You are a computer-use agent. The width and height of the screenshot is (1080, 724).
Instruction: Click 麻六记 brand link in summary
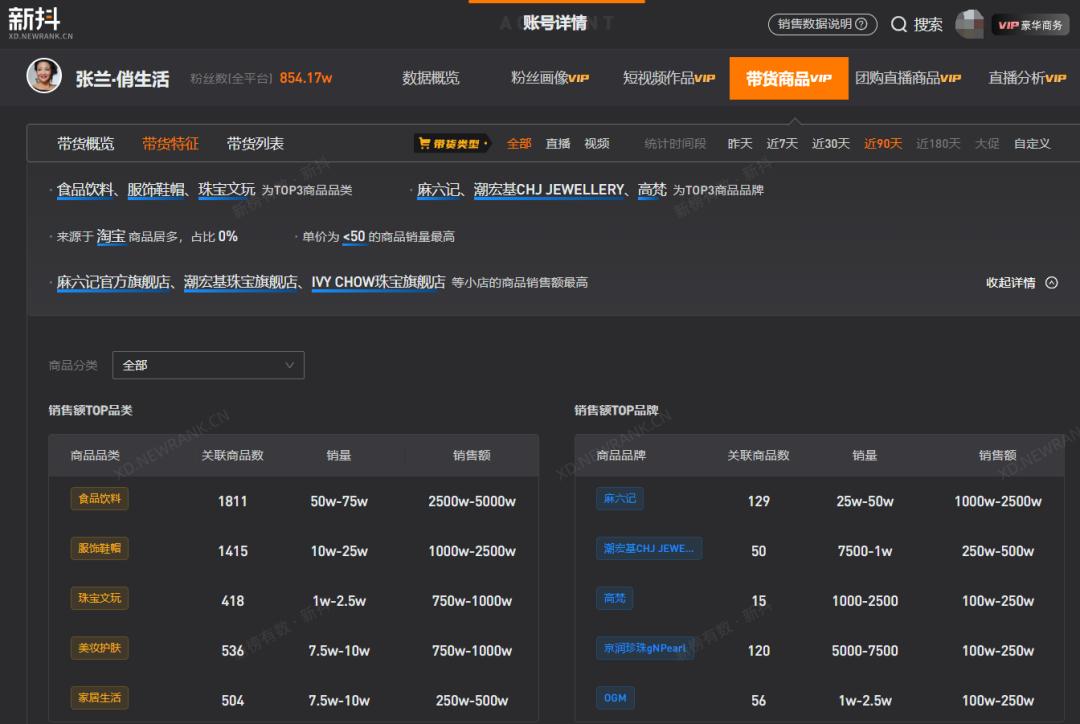pyautogui.click(x=439, y=189)
